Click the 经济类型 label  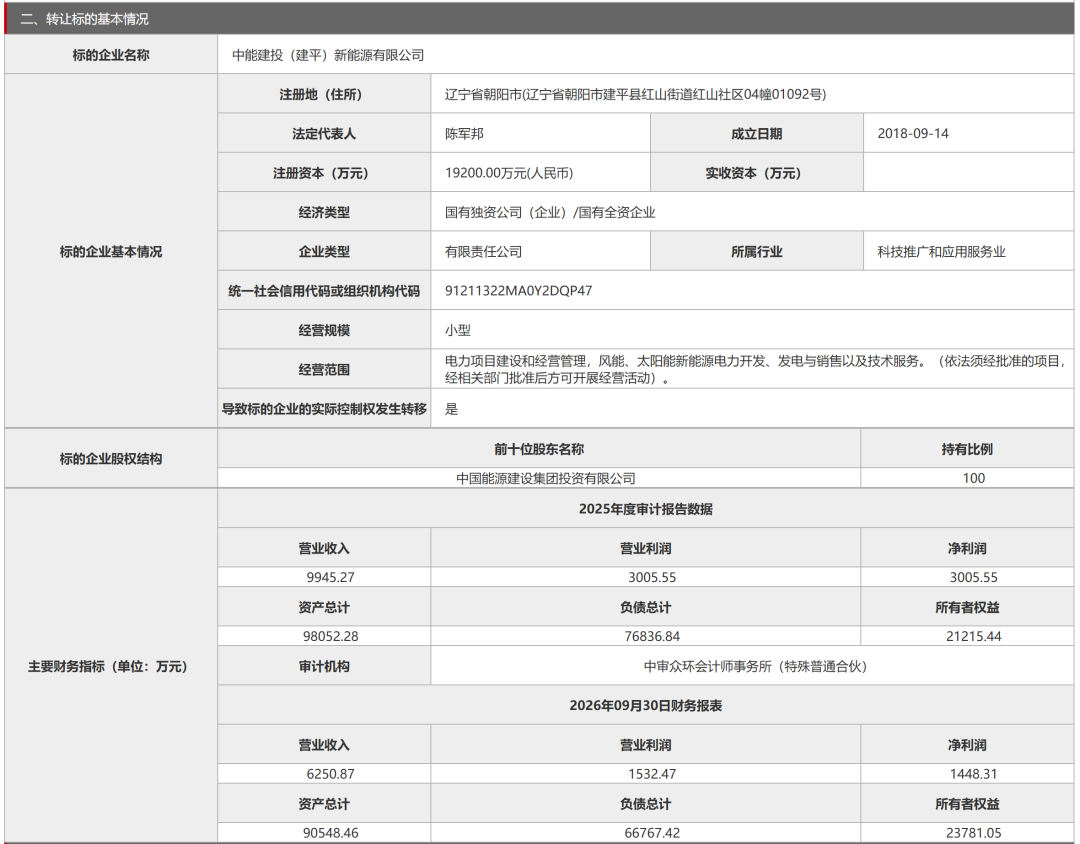324,212
